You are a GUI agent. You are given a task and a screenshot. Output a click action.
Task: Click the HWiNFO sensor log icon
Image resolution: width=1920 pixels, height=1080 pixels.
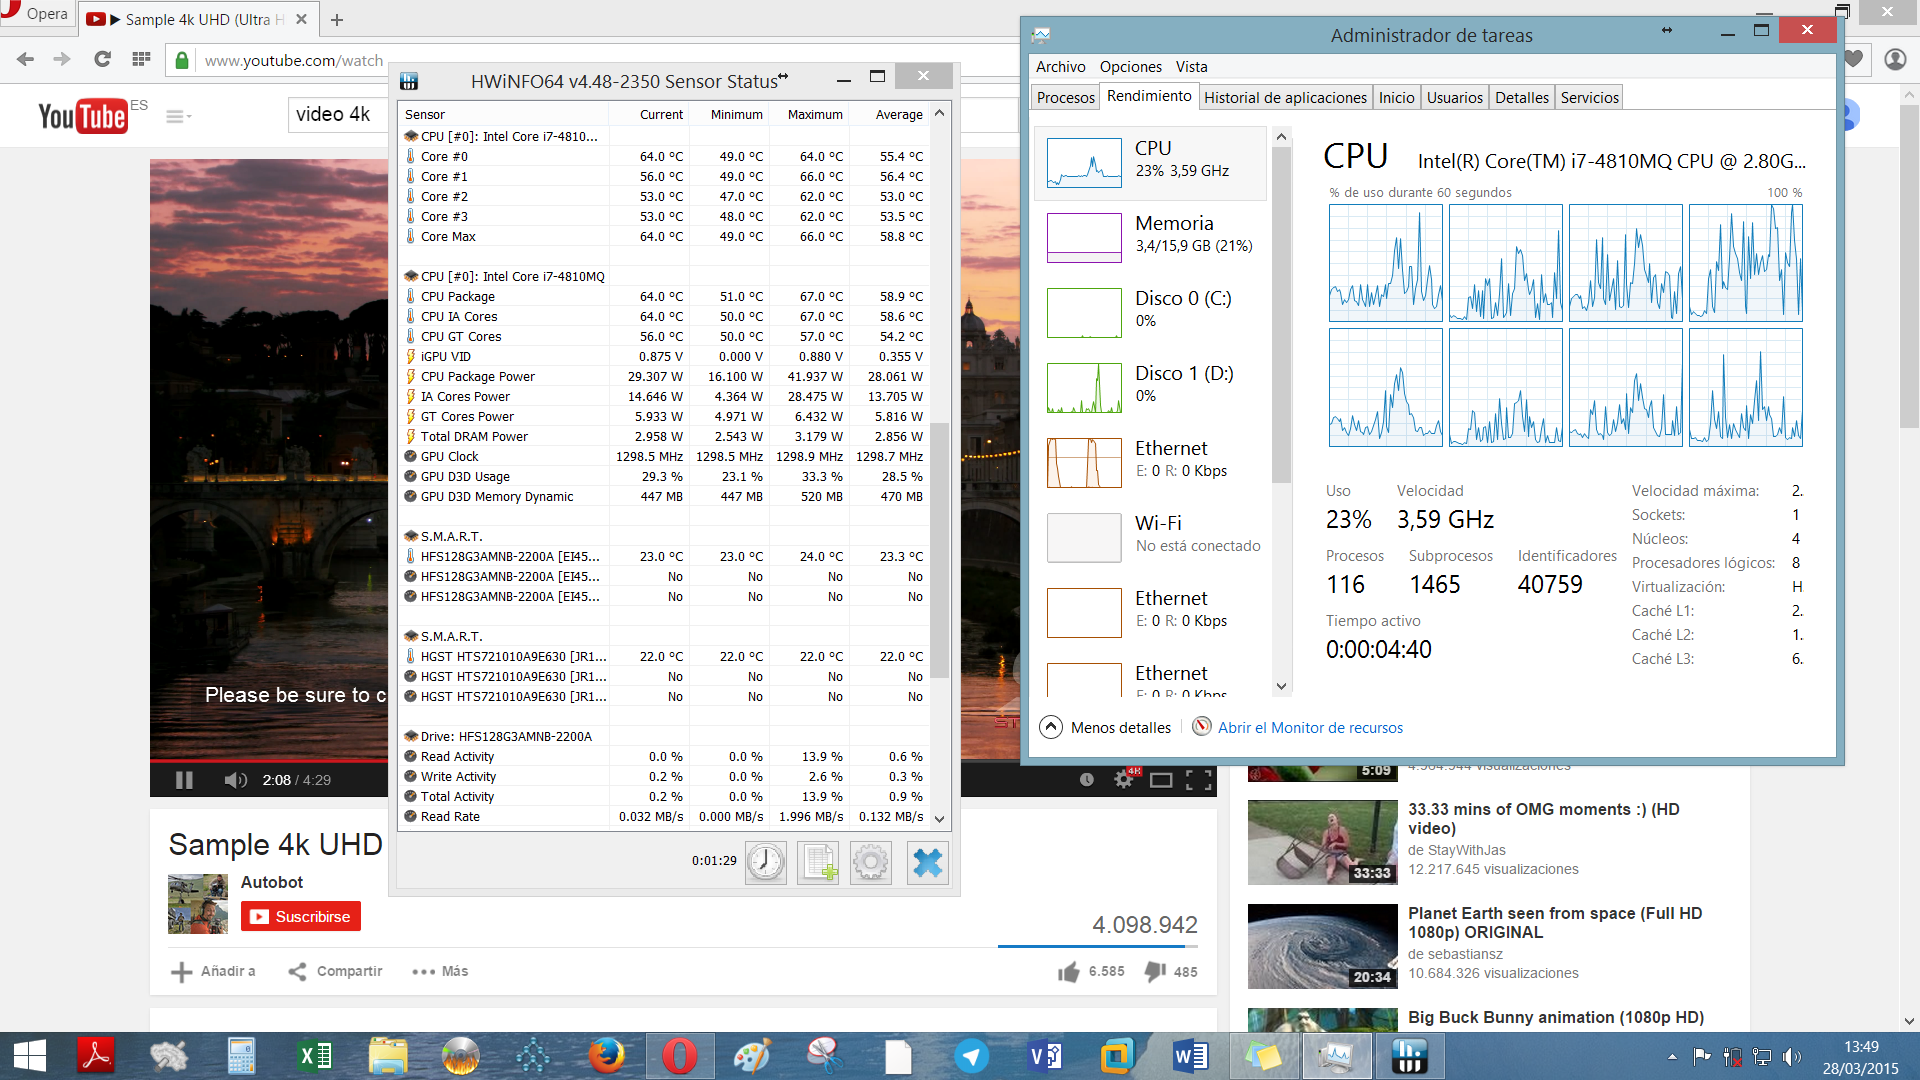819,862
